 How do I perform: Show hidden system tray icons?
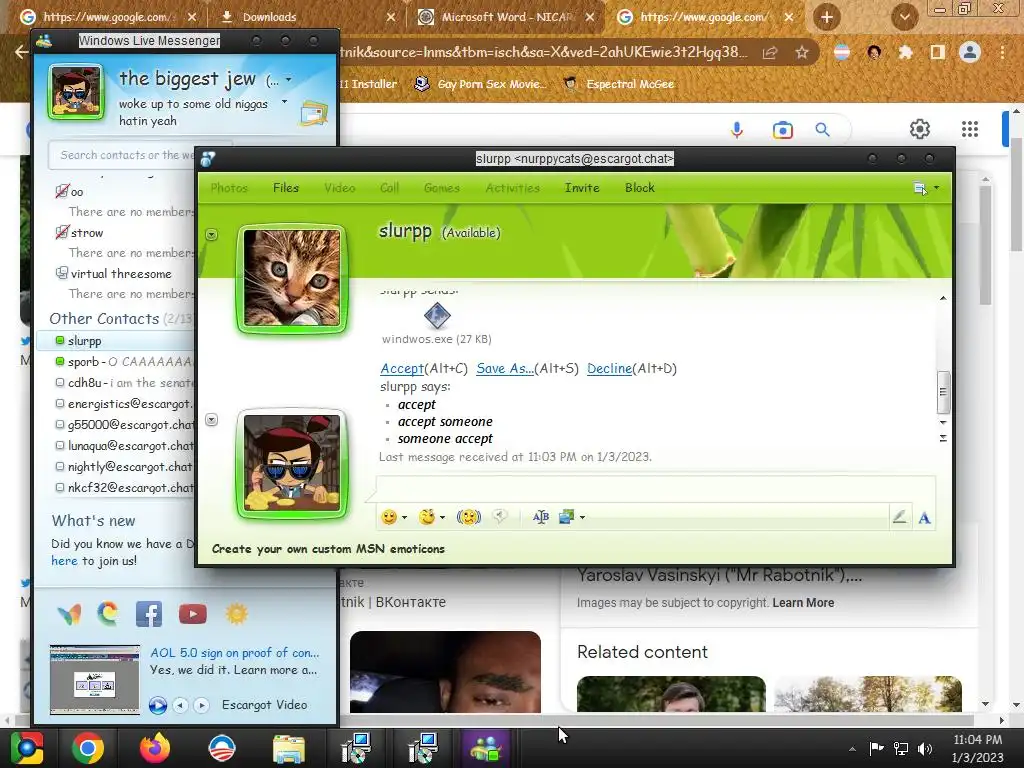(x=852, y=749)
